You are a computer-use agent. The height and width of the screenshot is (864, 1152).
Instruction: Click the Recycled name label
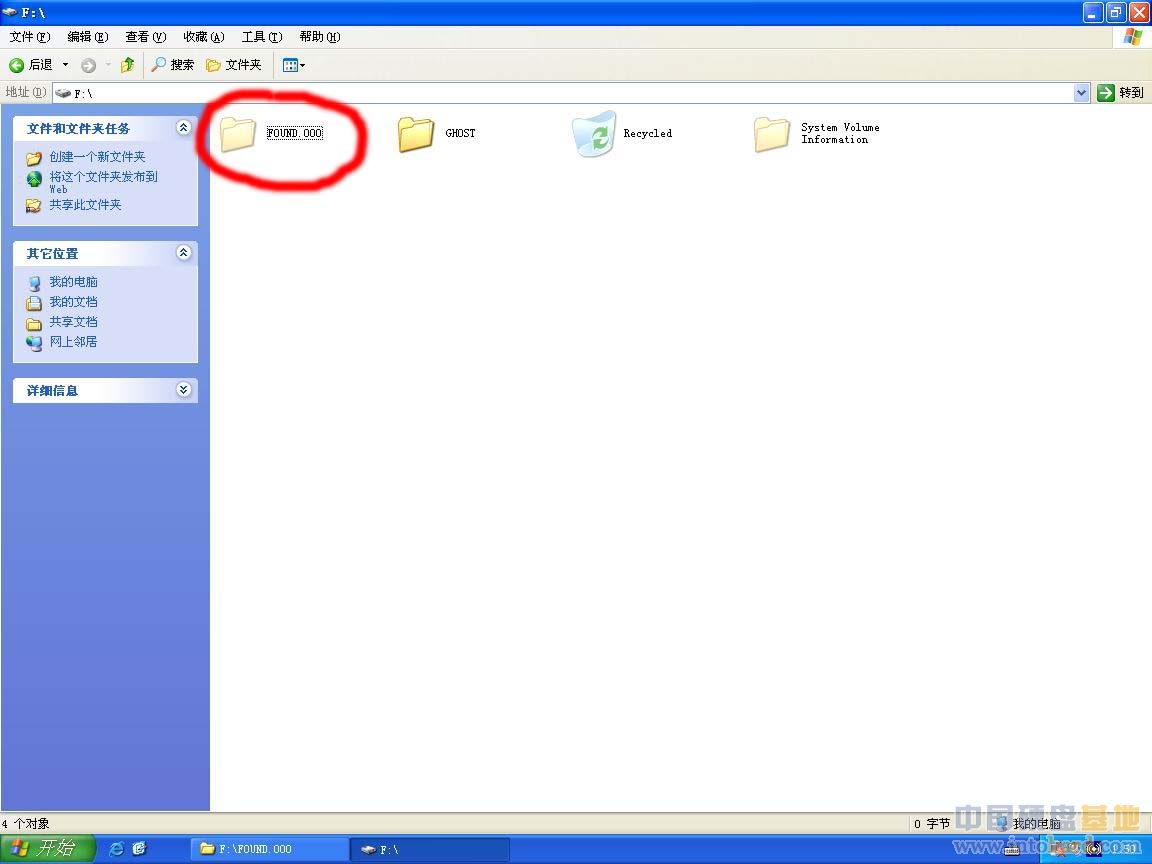click(x=648, y=133)
